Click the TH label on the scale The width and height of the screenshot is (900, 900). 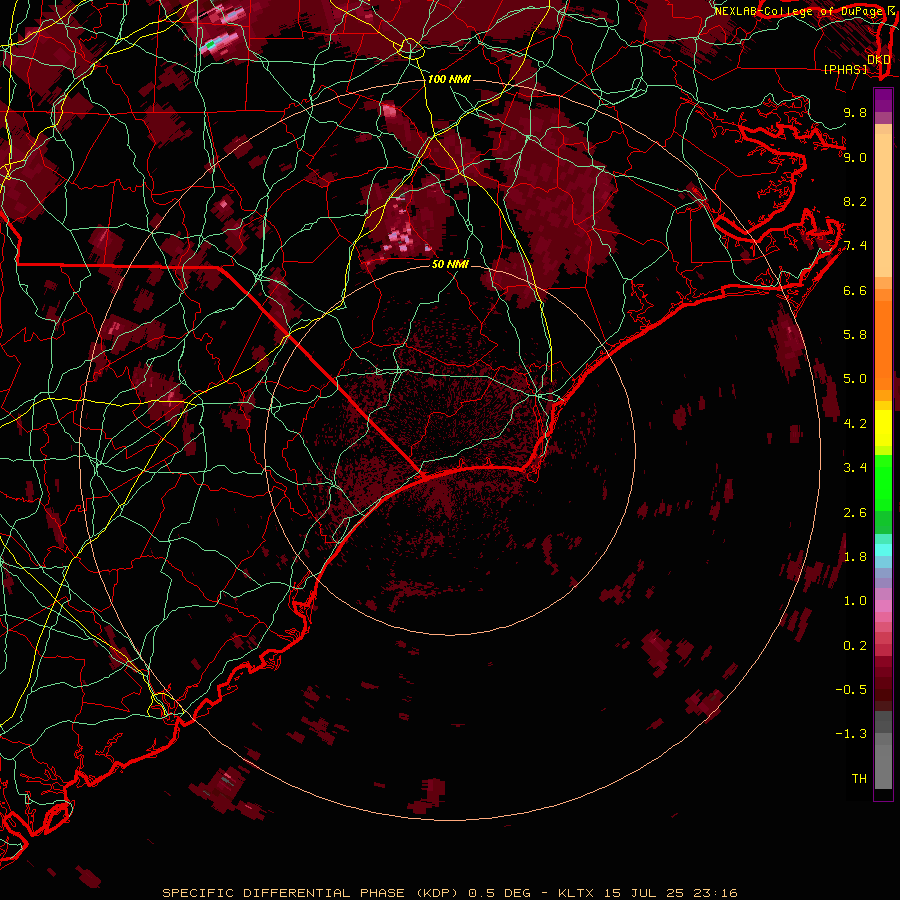tap(859, 778)
